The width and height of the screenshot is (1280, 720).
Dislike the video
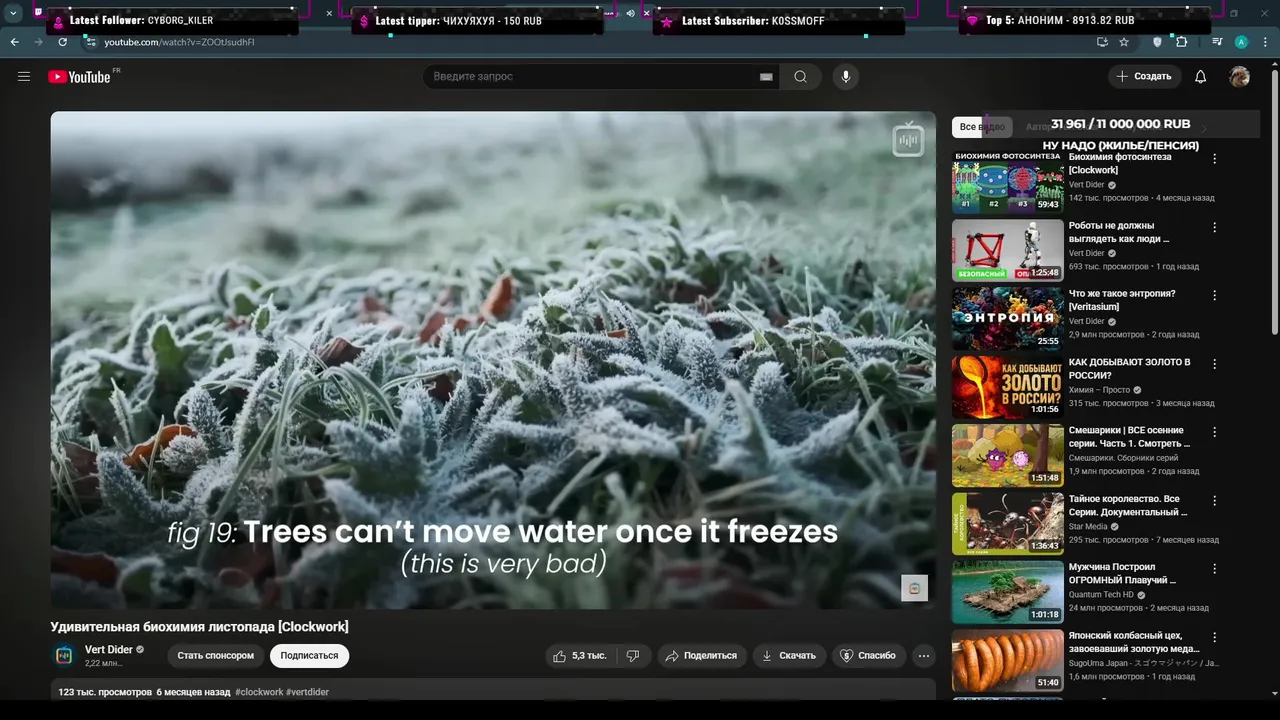point(633,656)
